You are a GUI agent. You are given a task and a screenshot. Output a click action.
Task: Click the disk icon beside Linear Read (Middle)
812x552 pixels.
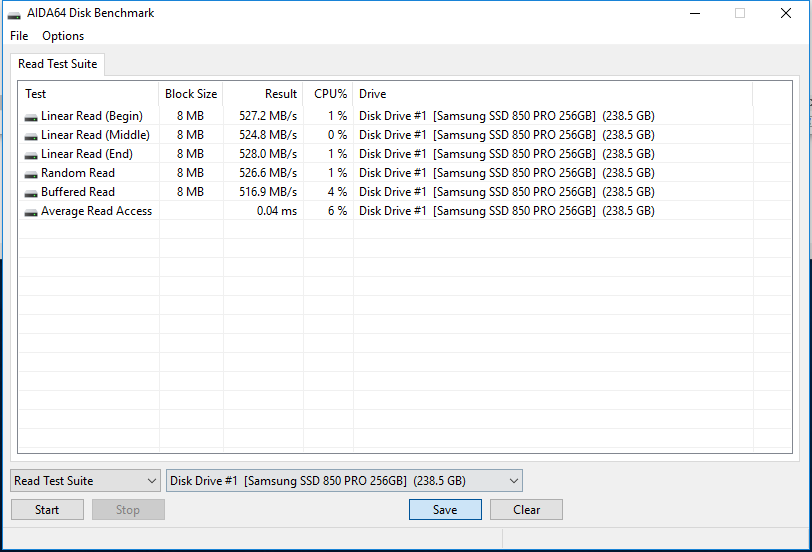click(x=31, y=136)
